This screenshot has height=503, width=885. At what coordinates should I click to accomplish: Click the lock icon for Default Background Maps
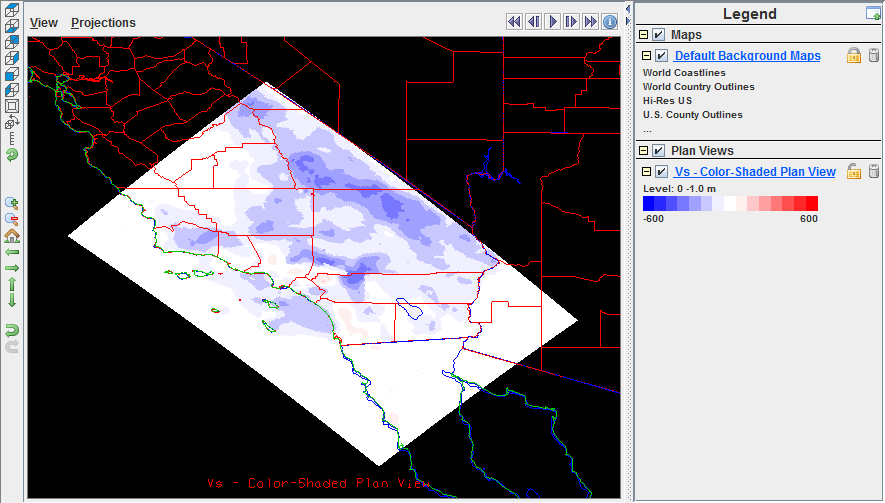tap(854, 56)
